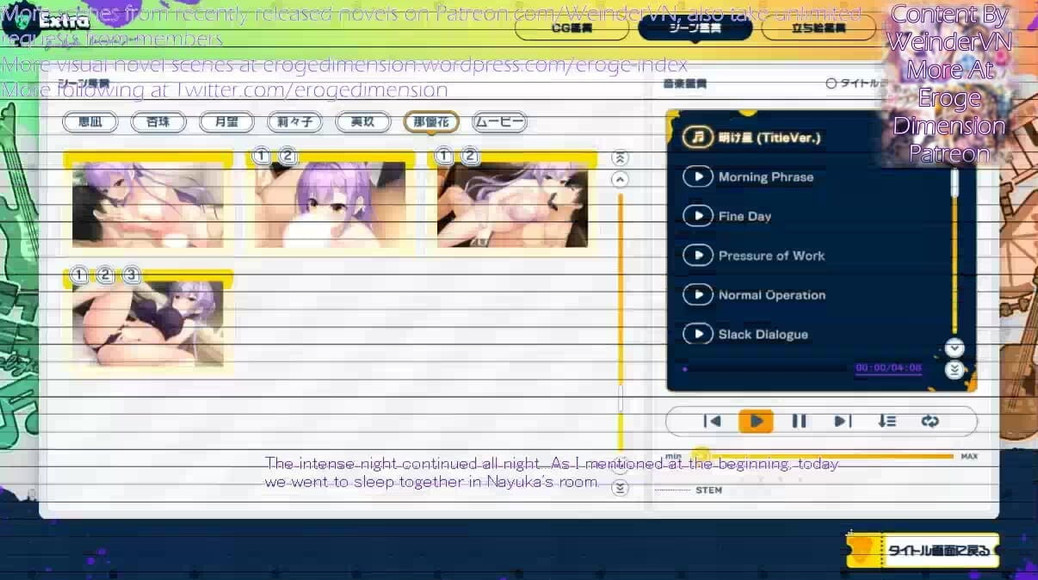Select the タイトル radio button

[831, 84]
